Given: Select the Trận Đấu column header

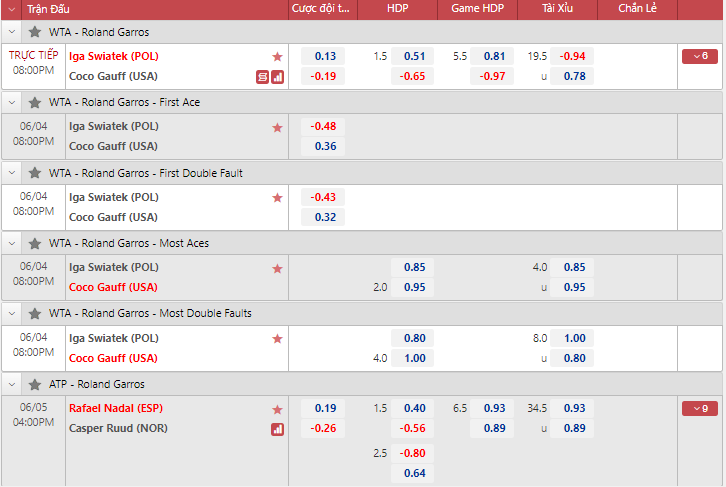Looking at the screenshot, I should tap(48, 9).
